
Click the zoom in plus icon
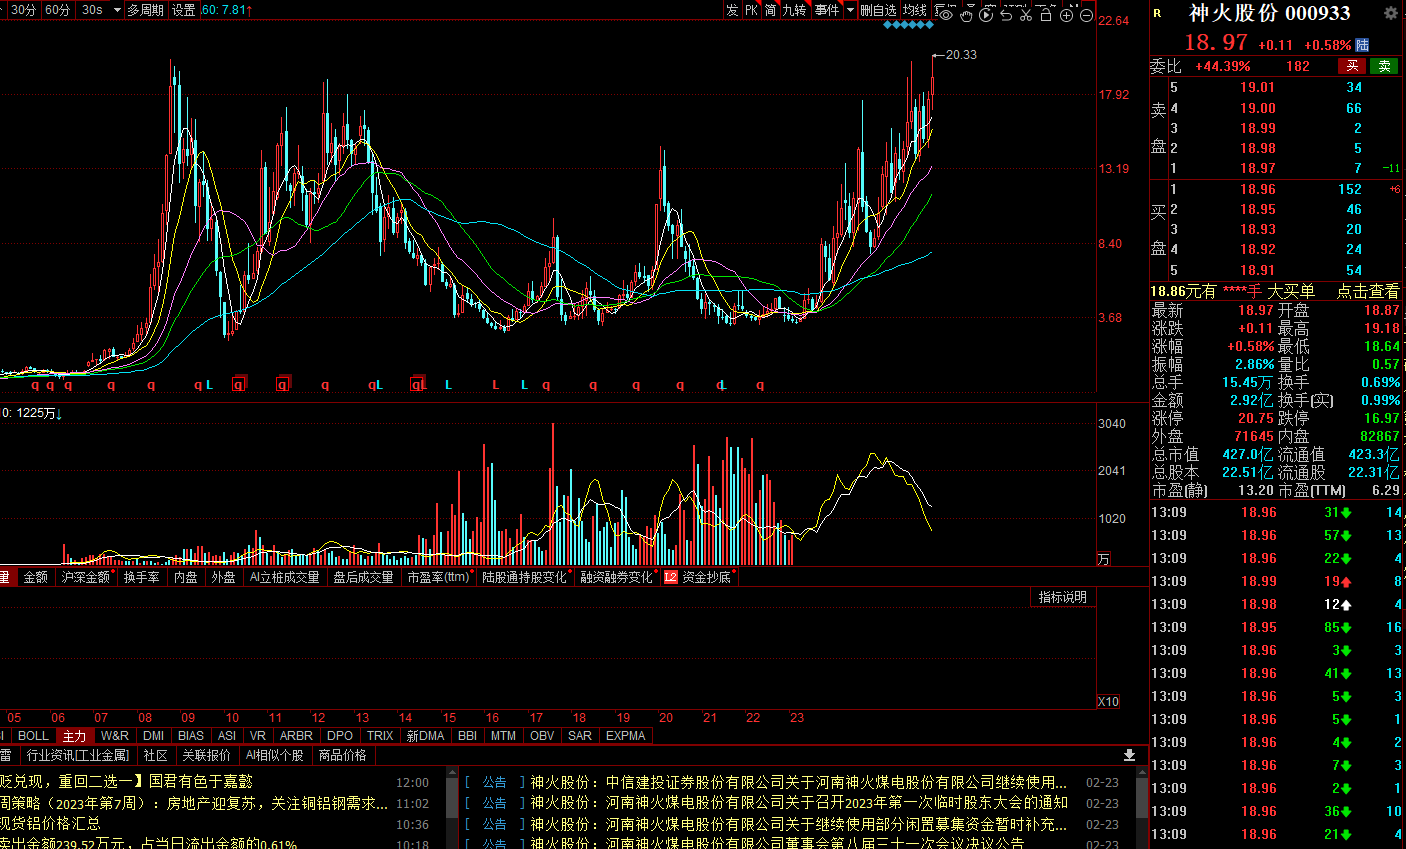1066,15
